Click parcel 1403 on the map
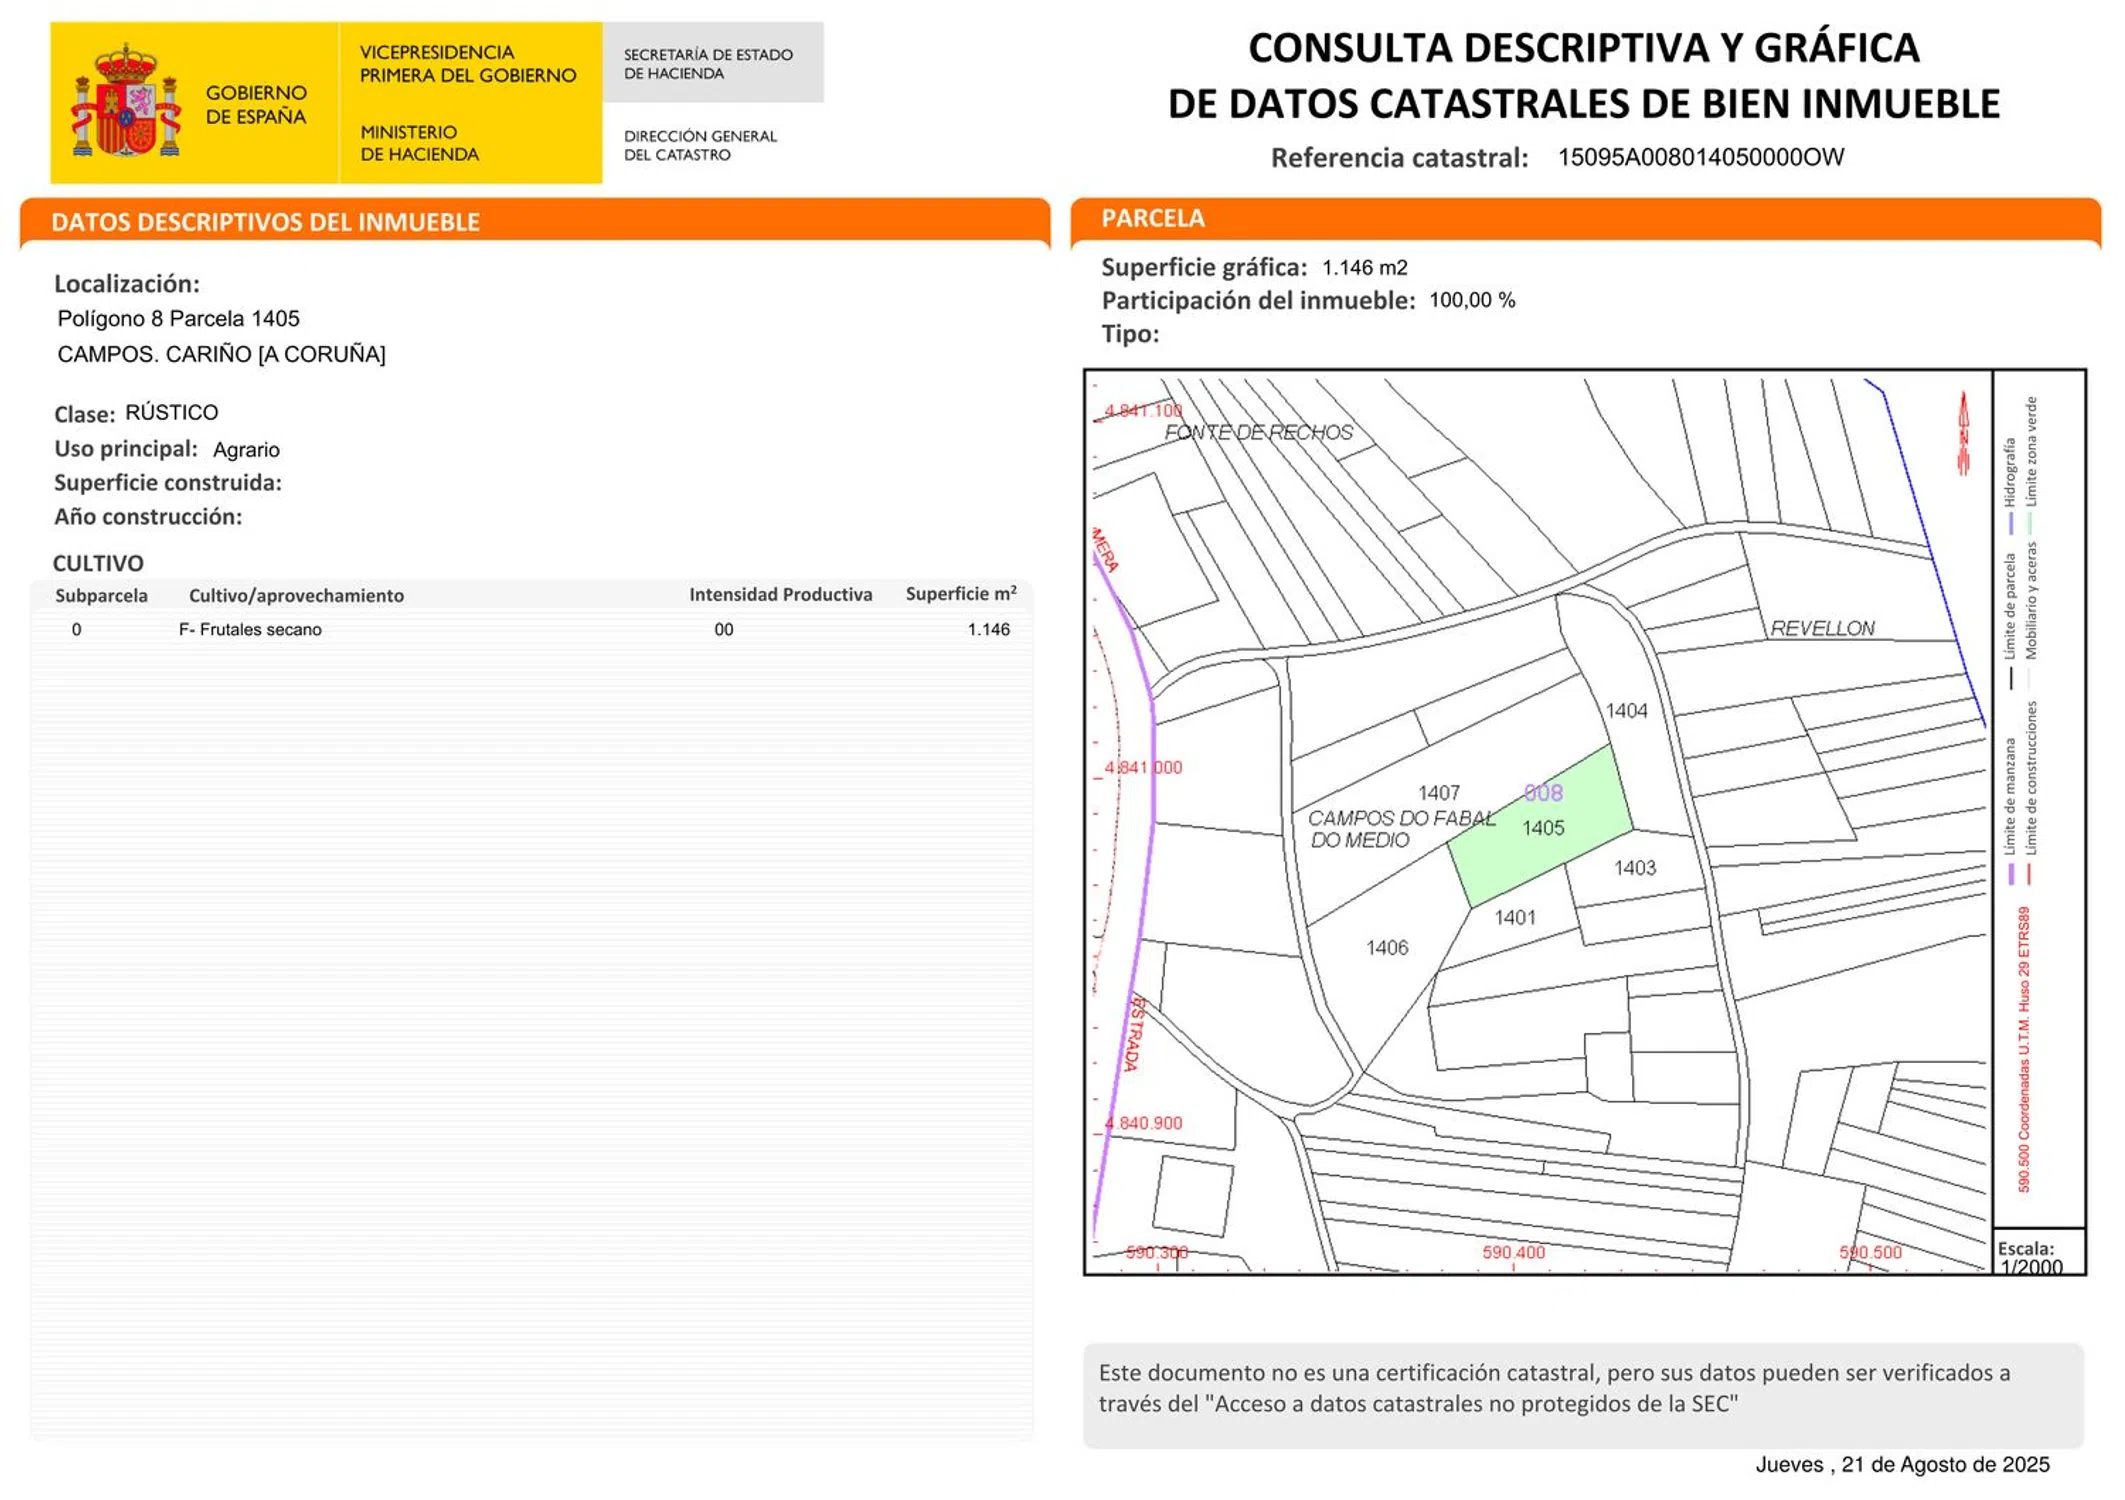This screenshot has width=2125, height=1500. 1634,868
